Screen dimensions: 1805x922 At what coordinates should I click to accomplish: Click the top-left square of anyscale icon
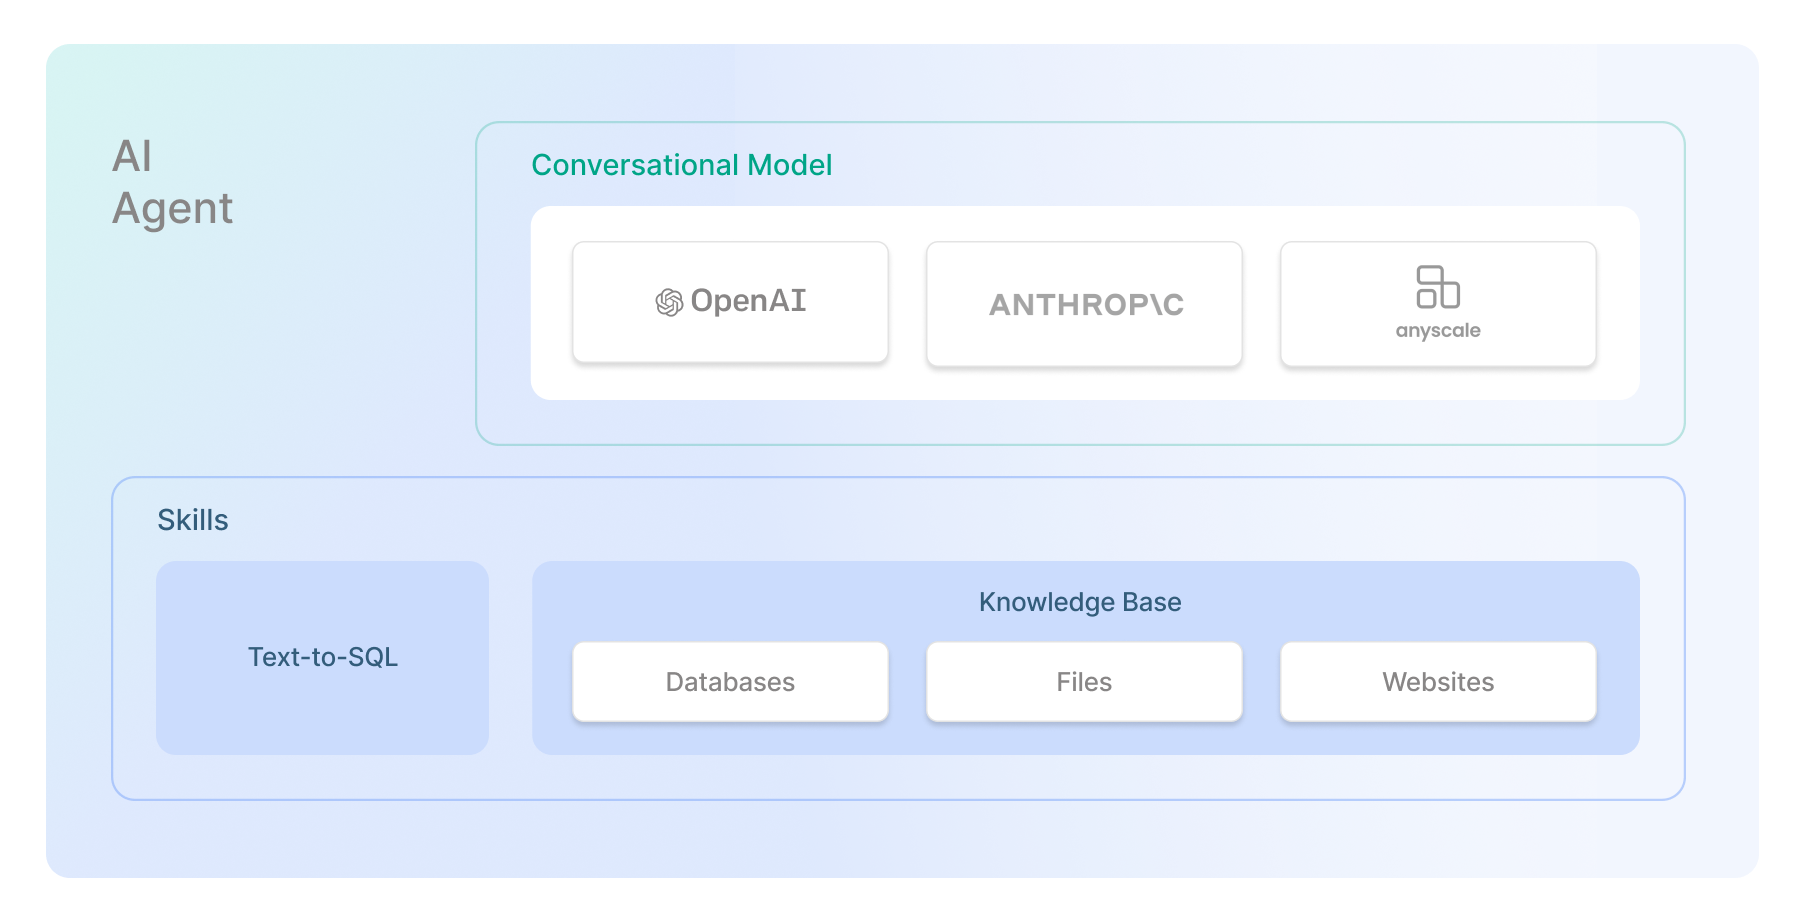[x=1430, y=275]
